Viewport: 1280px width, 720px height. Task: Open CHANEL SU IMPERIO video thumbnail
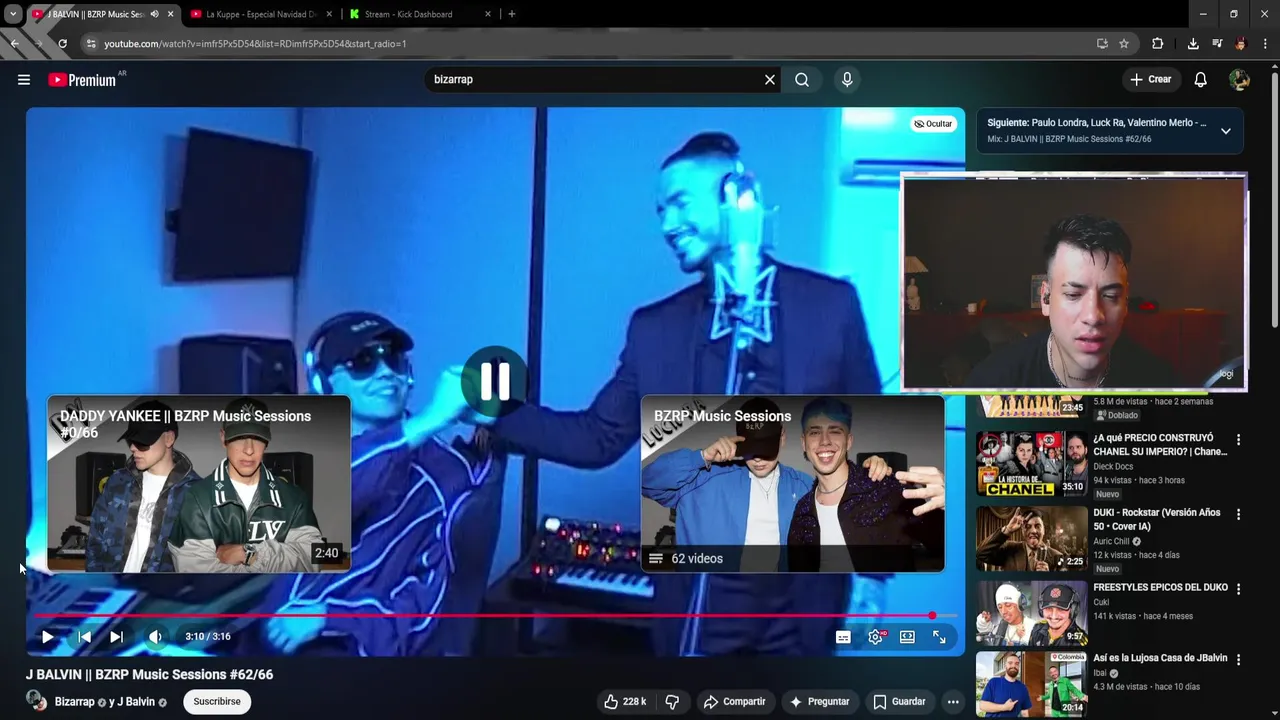pyautogui.click(x=1031, y=464)
